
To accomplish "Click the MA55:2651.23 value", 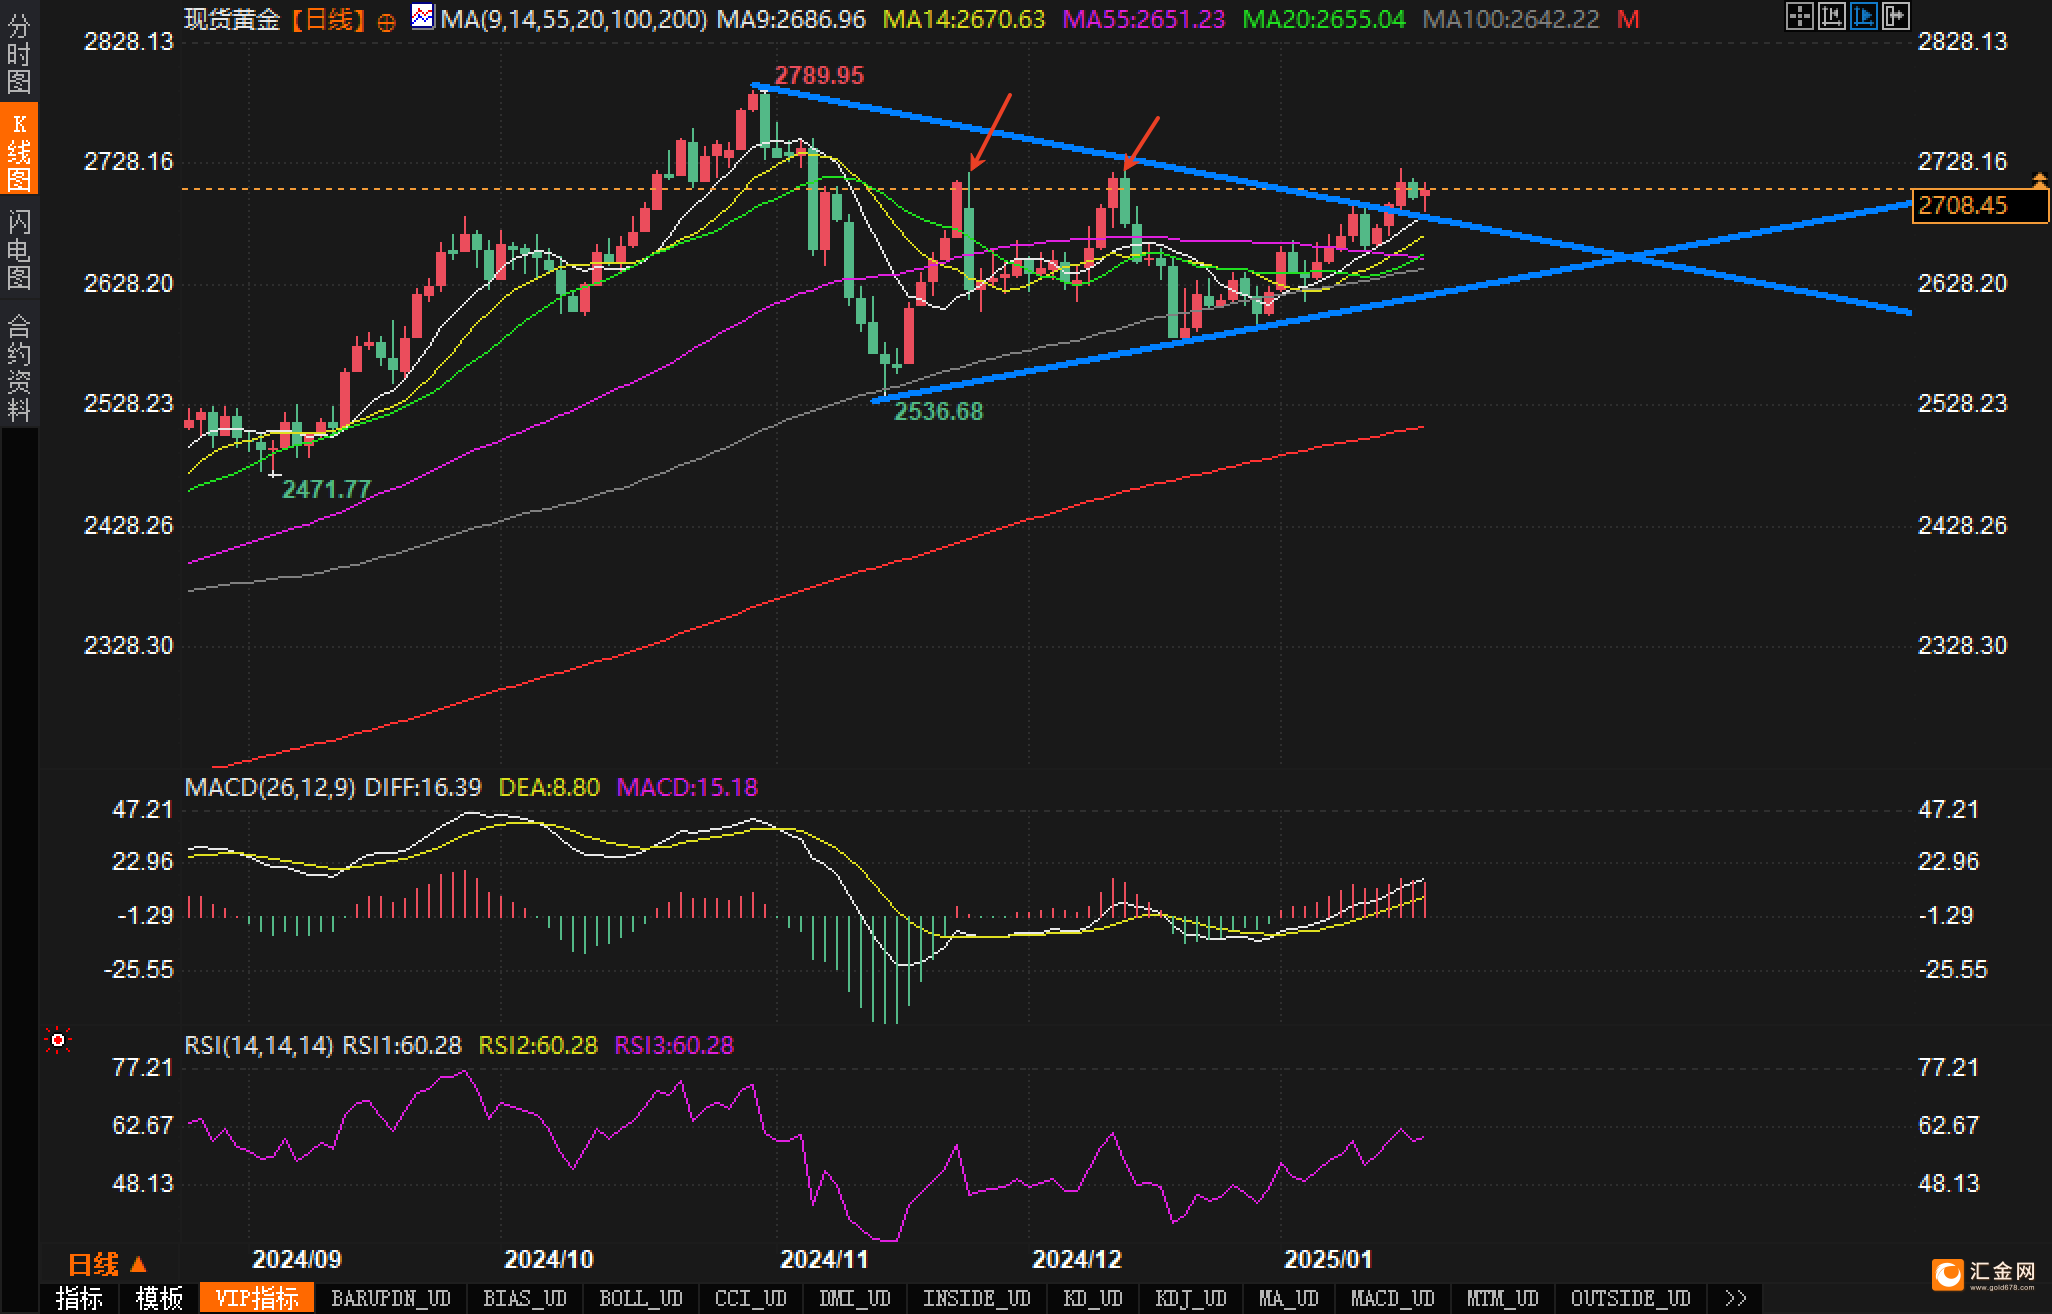I will point(1143,19).
